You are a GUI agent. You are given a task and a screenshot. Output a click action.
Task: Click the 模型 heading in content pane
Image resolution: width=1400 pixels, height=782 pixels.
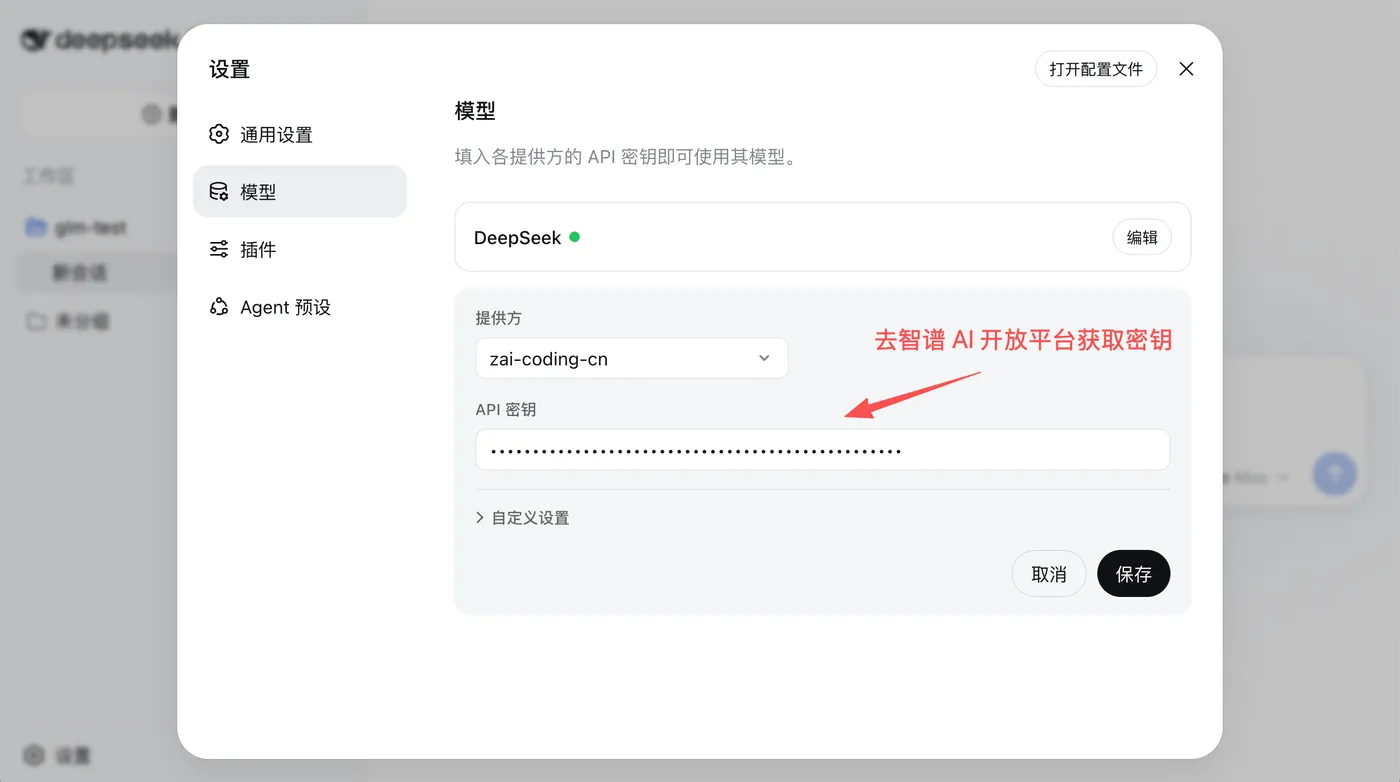(475, 111)
